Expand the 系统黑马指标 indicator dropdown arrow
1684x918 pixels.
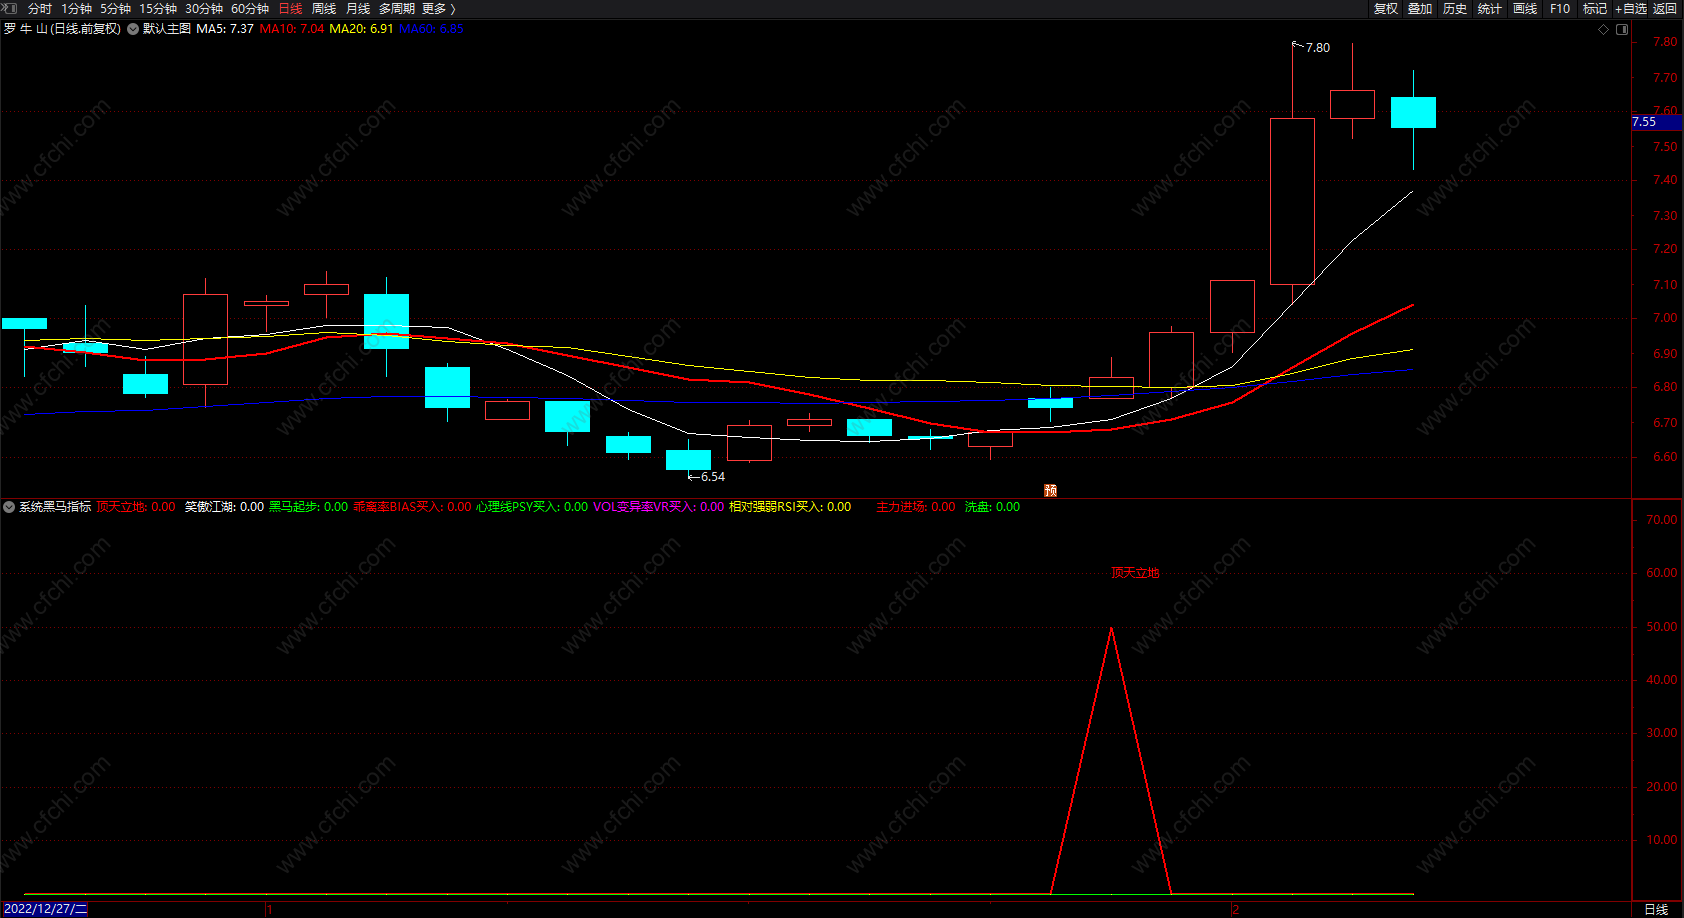click(9, 507)
